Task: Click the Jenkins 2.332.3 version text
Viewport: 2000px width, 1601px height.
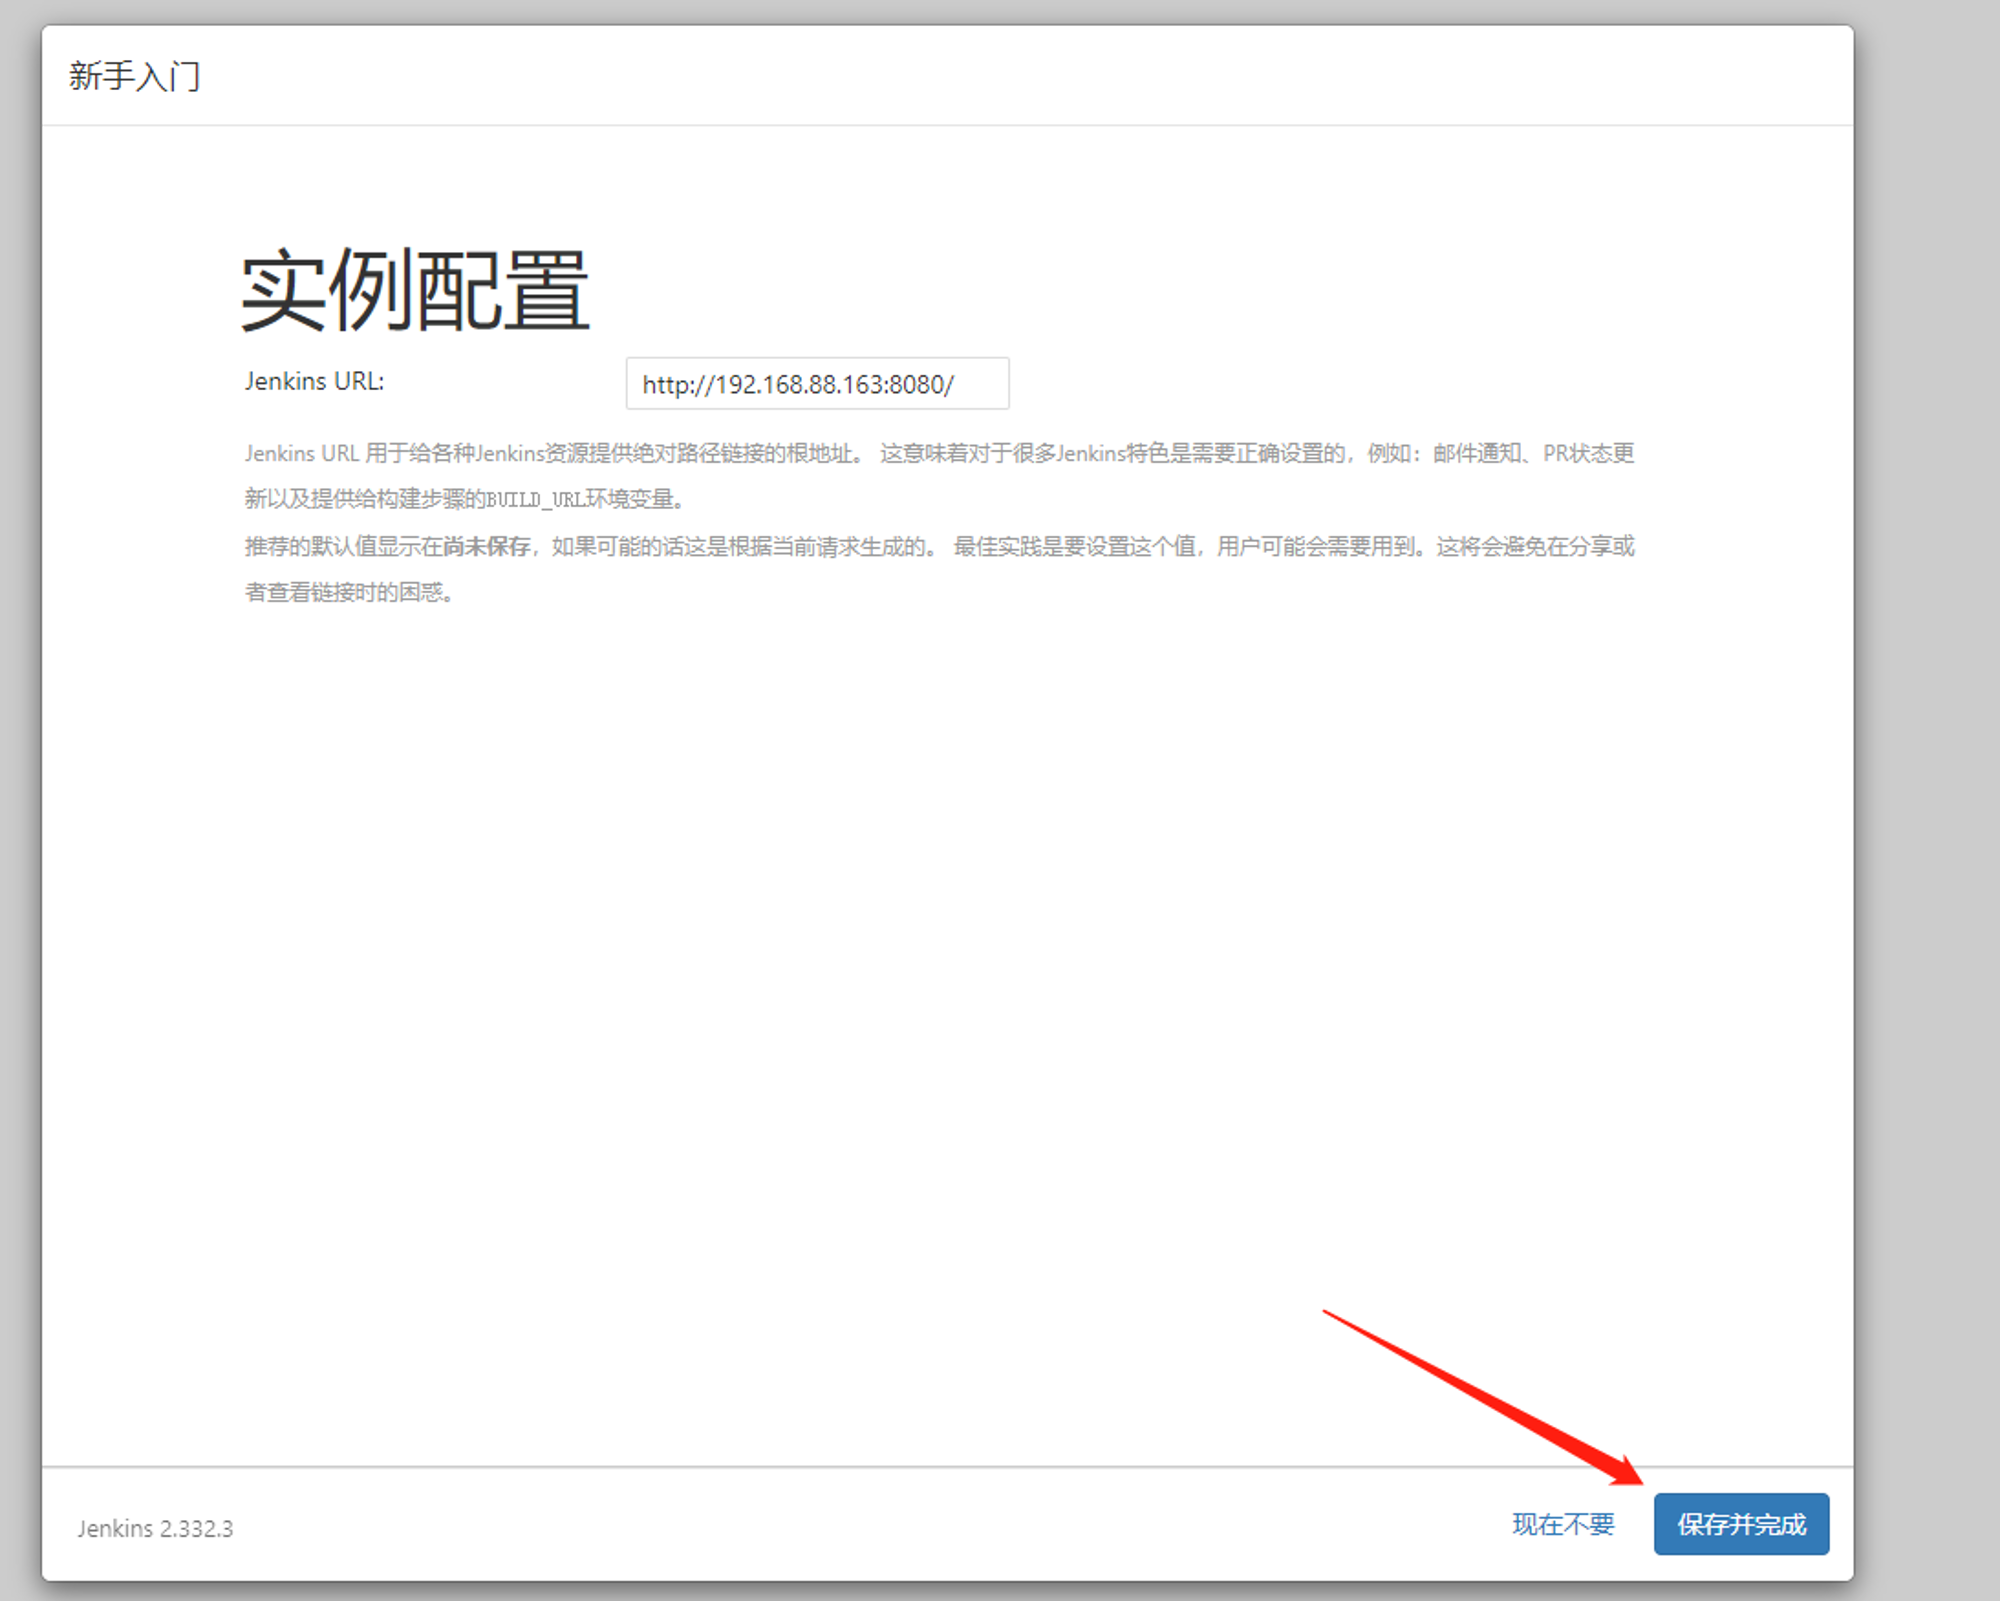Action: 155,1528
